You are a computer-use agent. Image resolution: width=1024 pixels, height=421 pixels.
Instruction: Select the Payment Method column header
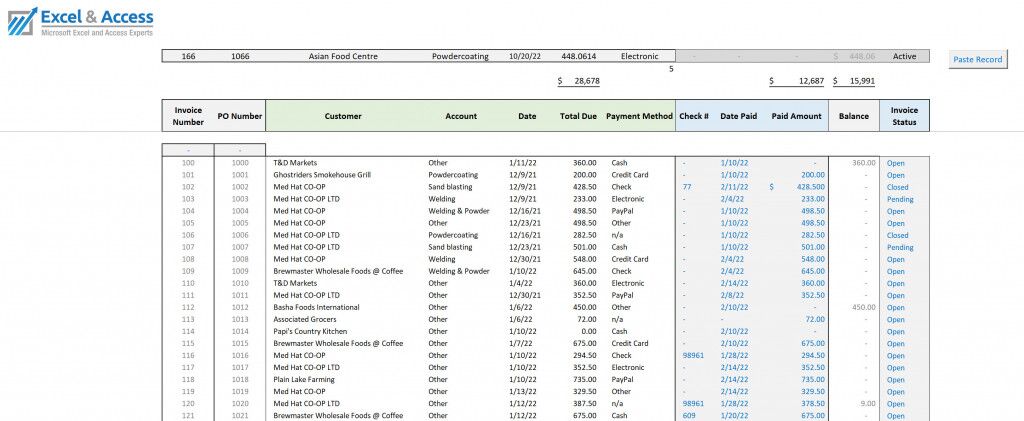(x=639, y=116)
